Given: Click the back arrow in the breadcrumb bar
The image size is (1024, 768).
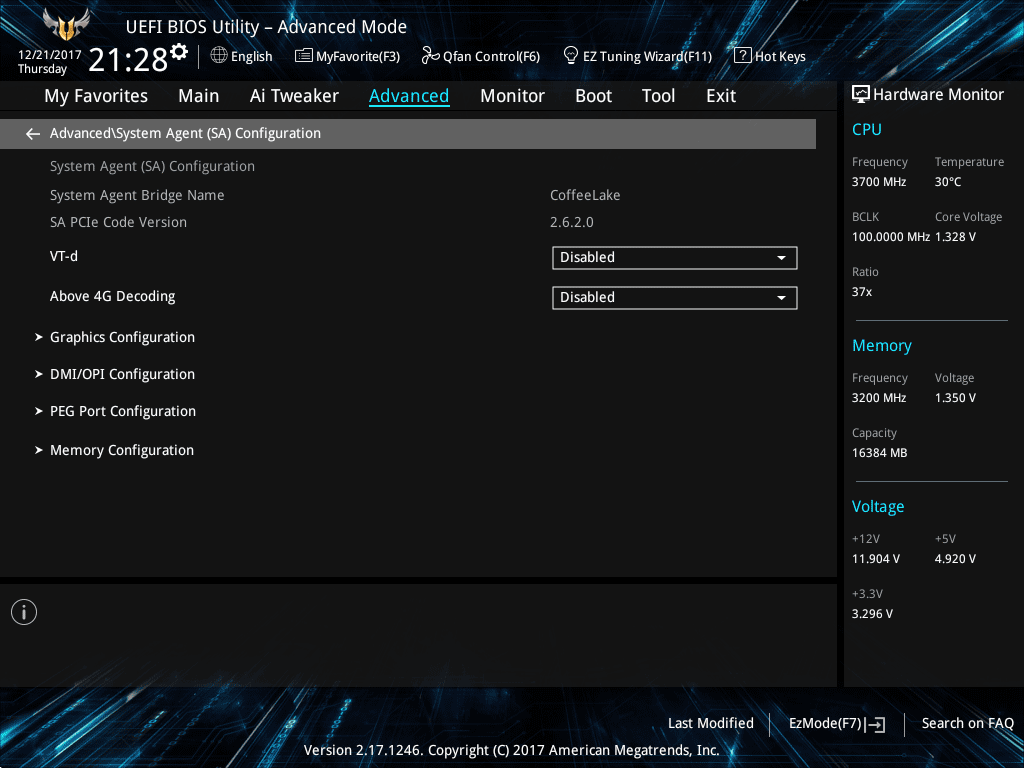Looking at the screenshot, I should click(33, 134).
